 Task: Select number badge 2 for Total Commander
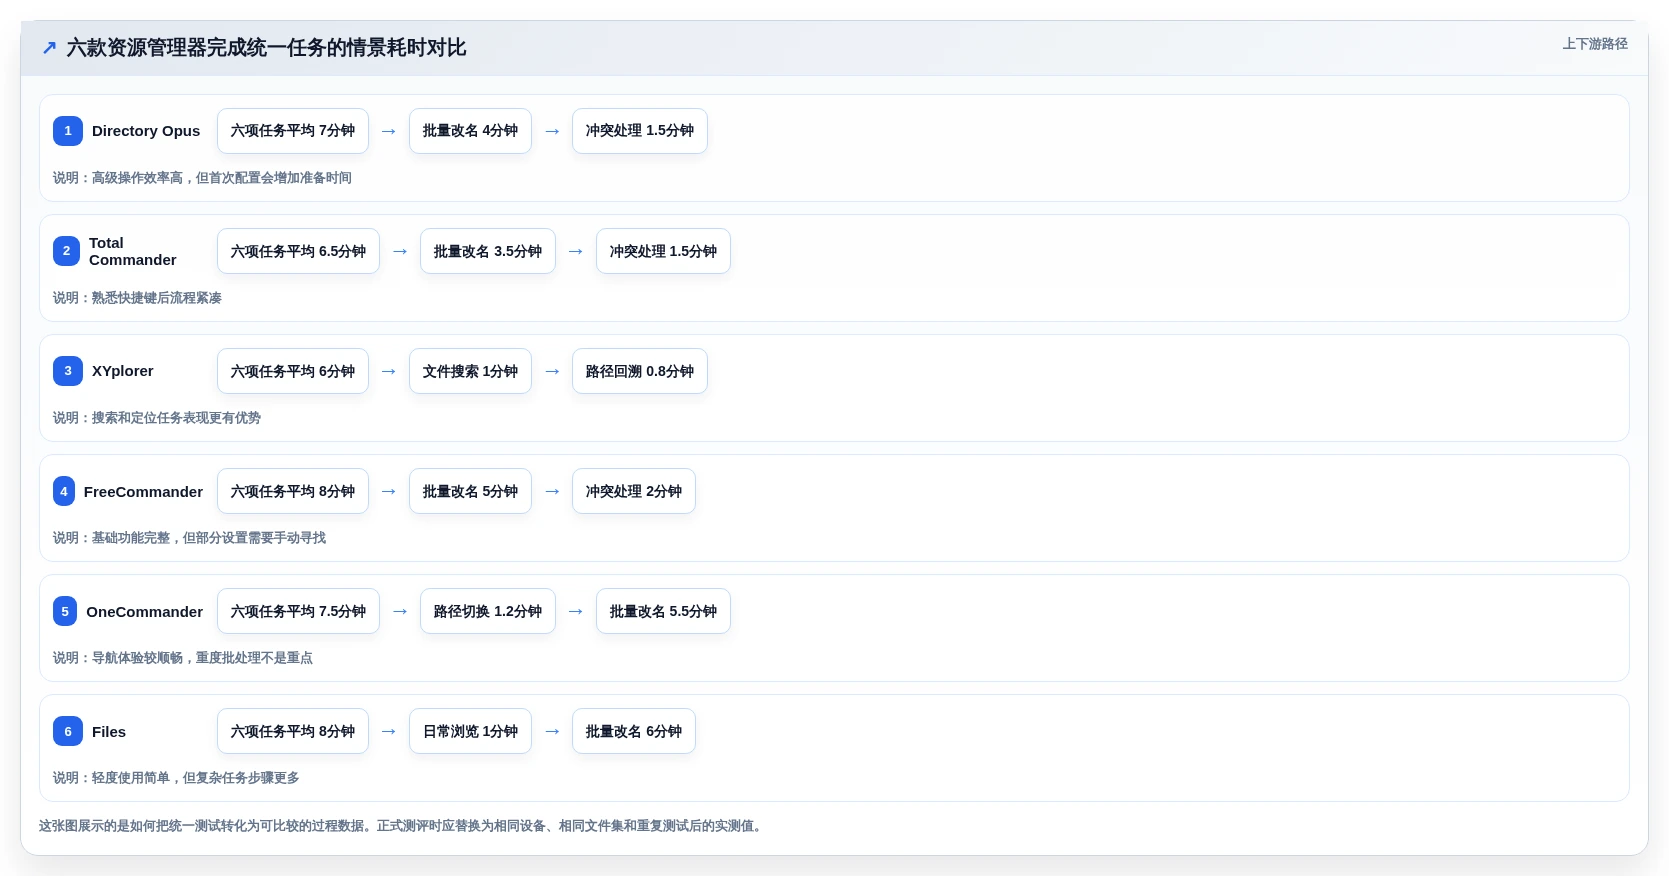click(x=66, y=251)
